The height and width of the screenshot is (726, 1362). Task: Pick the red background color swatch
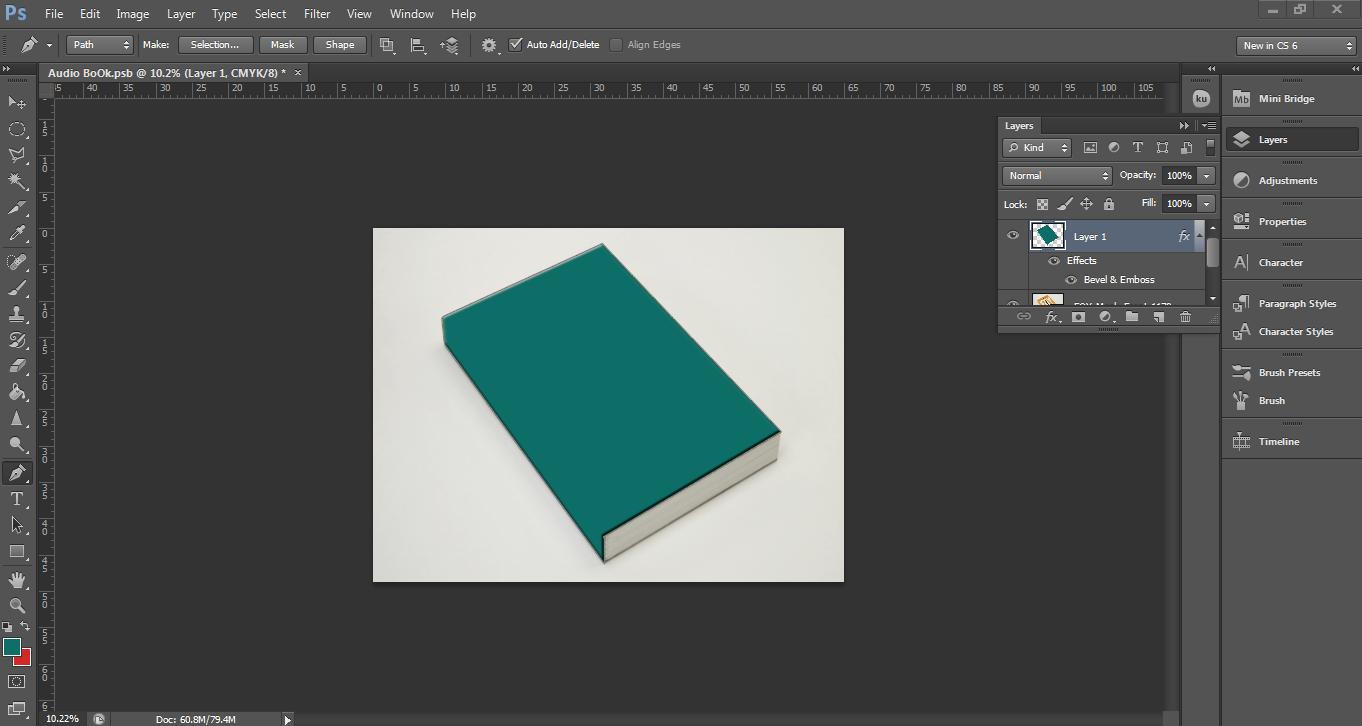pyautogui.click(x=25, y=660)
